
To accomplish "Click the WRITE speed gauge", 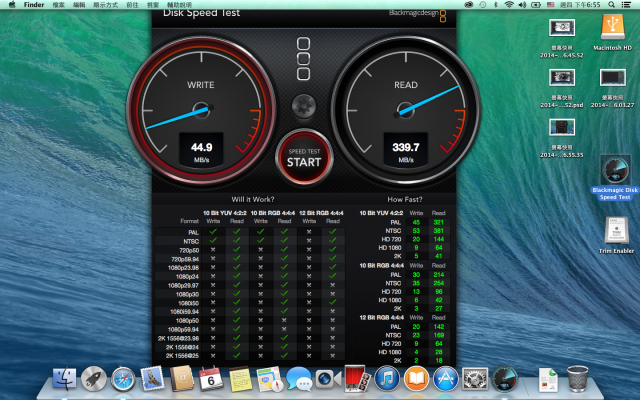I will pos(201,110).
